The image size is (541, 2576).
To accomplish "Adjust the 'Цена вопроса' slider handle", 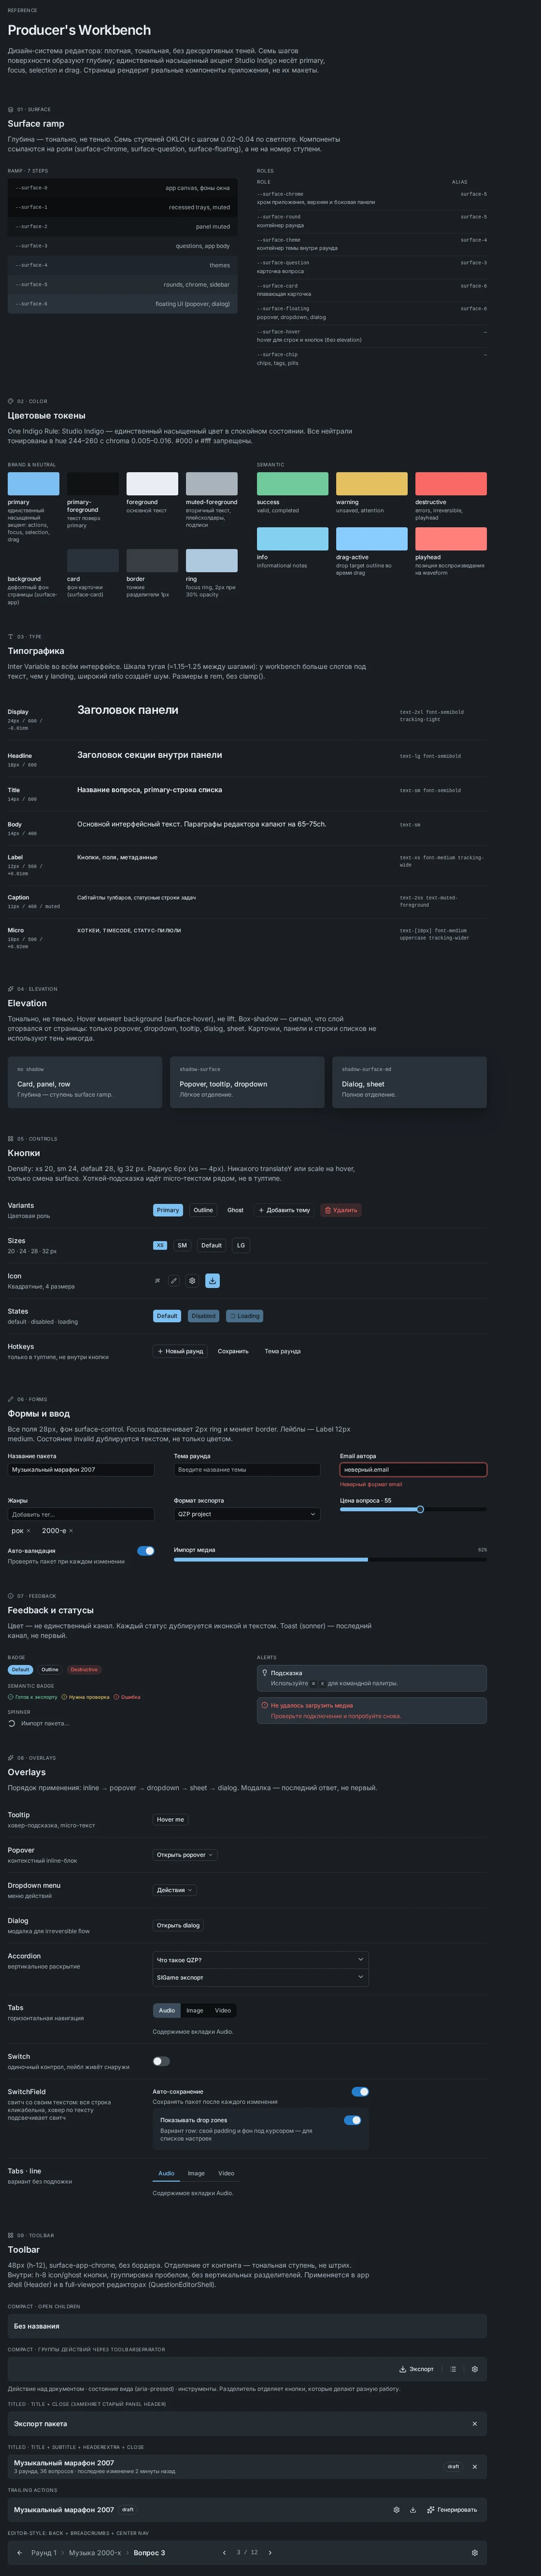I will click(420, 1509).
